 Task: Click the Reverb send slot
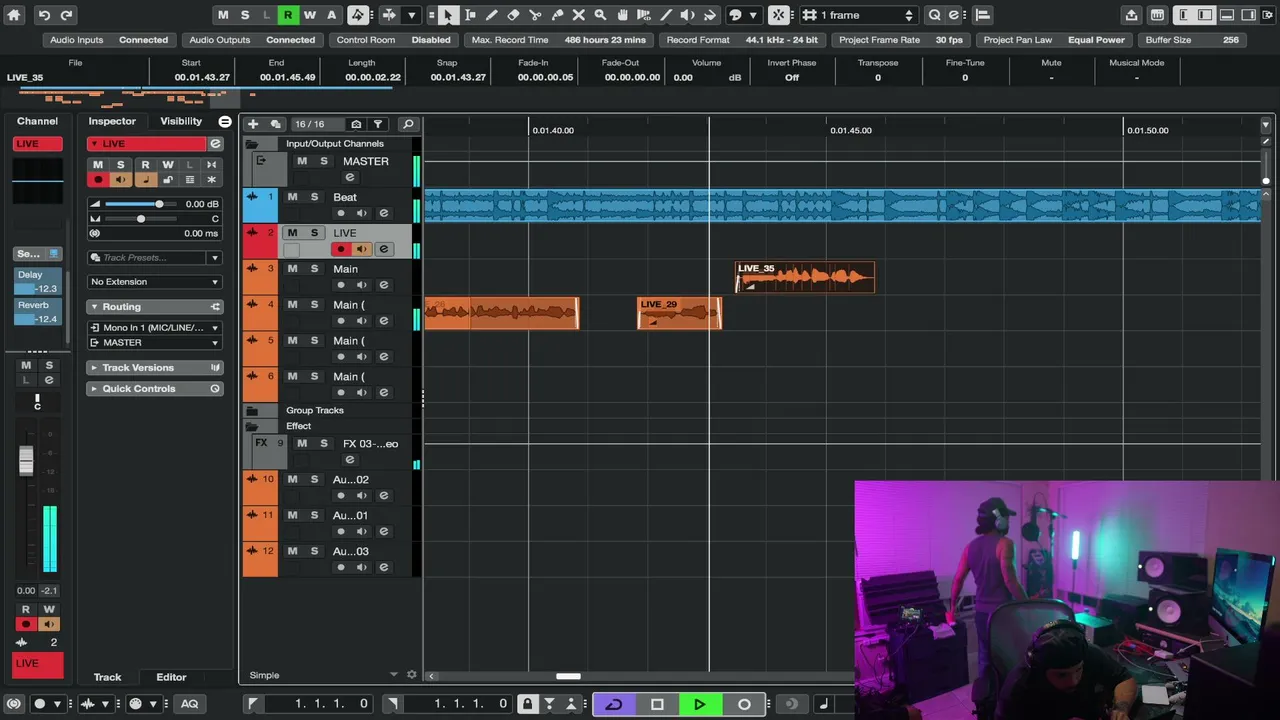pos(38,312)
